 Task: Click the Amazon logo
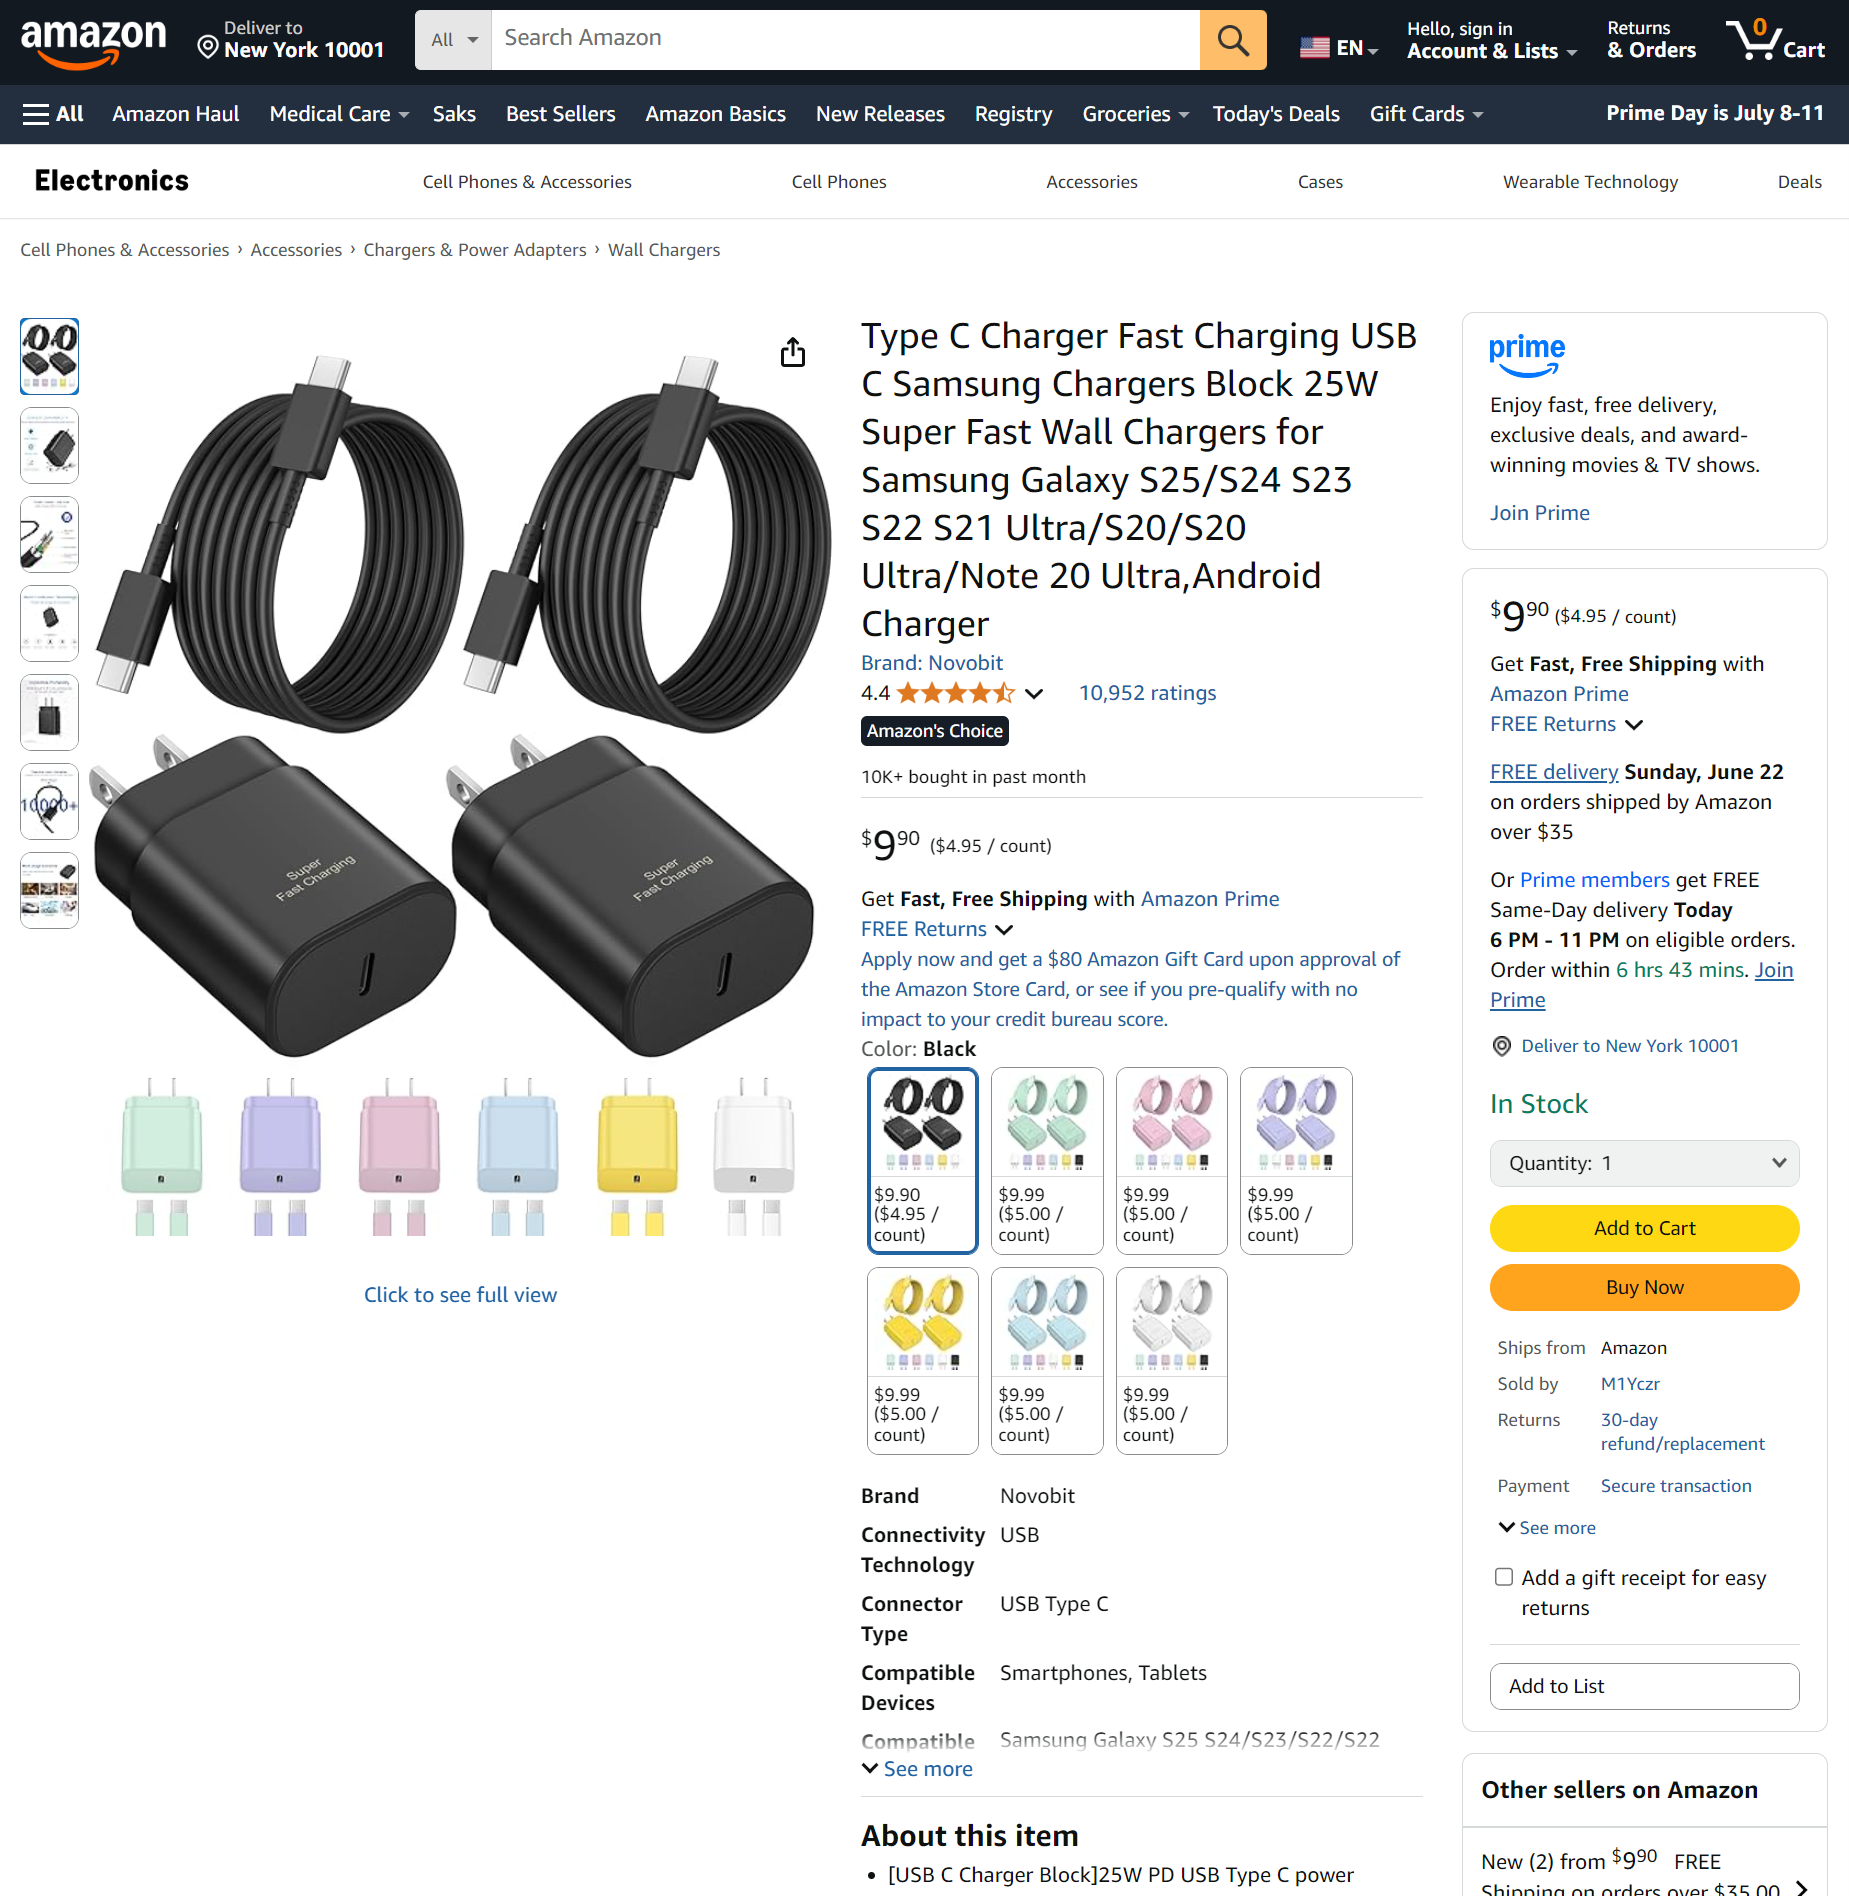pos(94,42)
